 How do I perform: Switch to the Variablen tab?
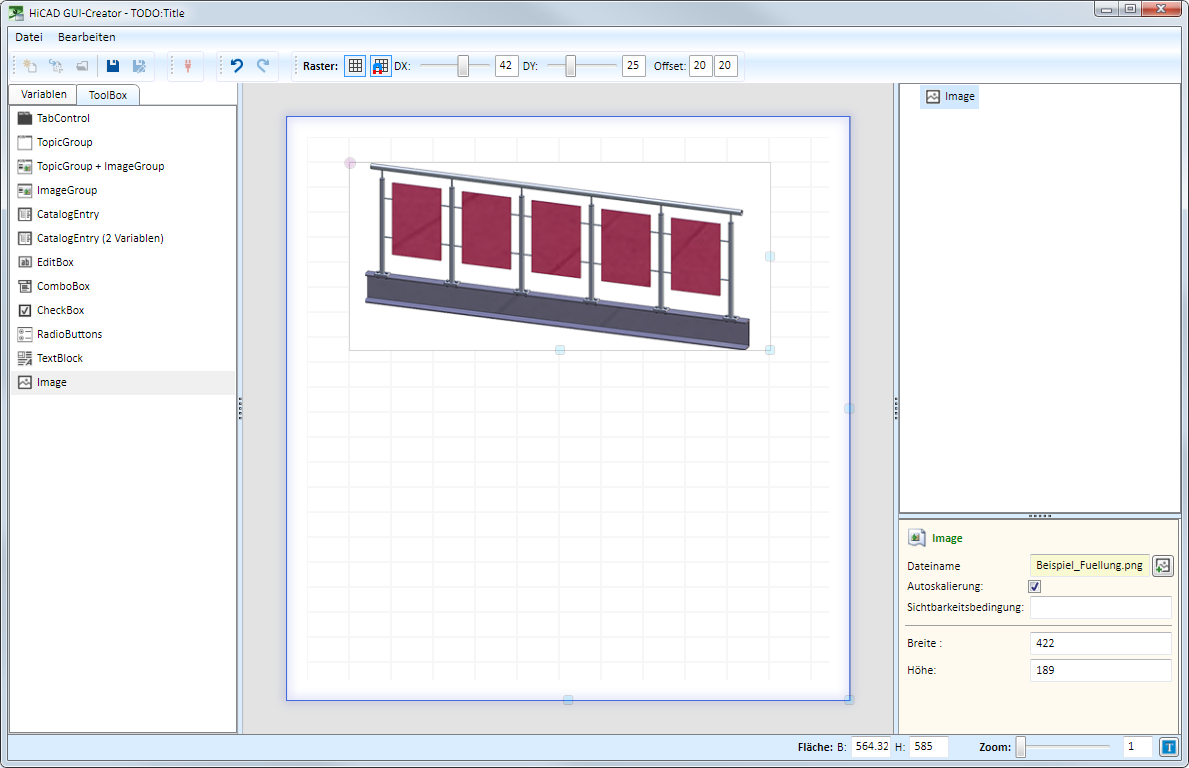click(44, 94)
